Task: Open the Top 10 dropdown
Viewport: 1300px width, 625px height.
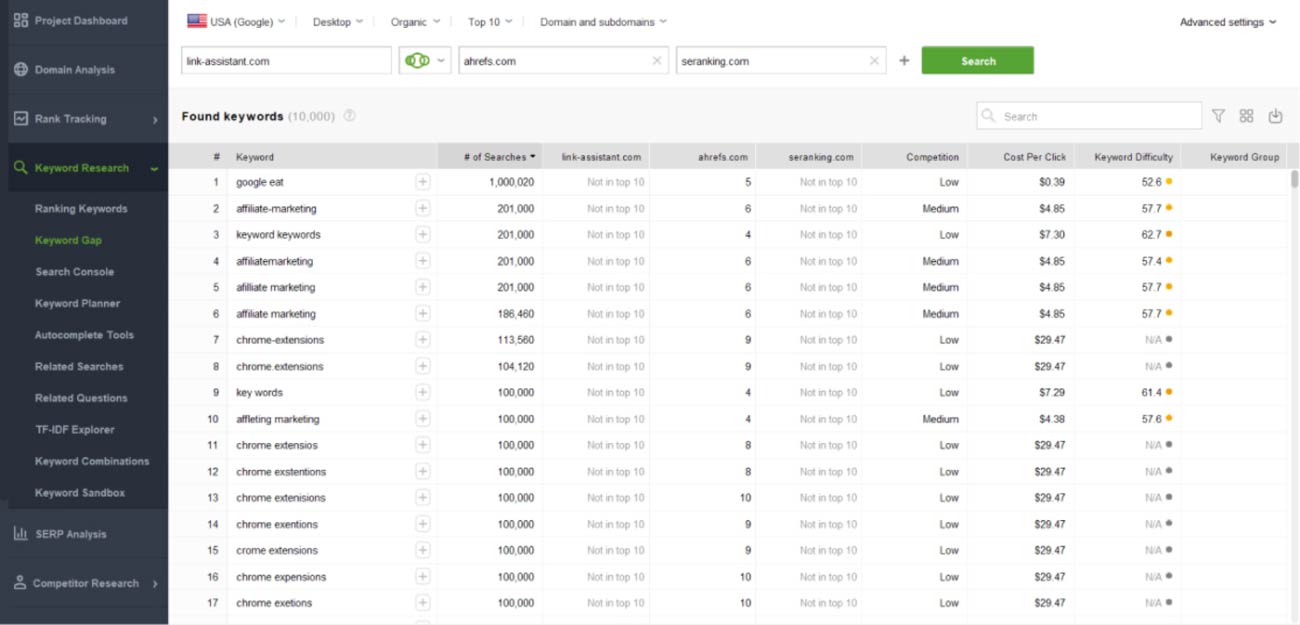Action: (490, 21)
